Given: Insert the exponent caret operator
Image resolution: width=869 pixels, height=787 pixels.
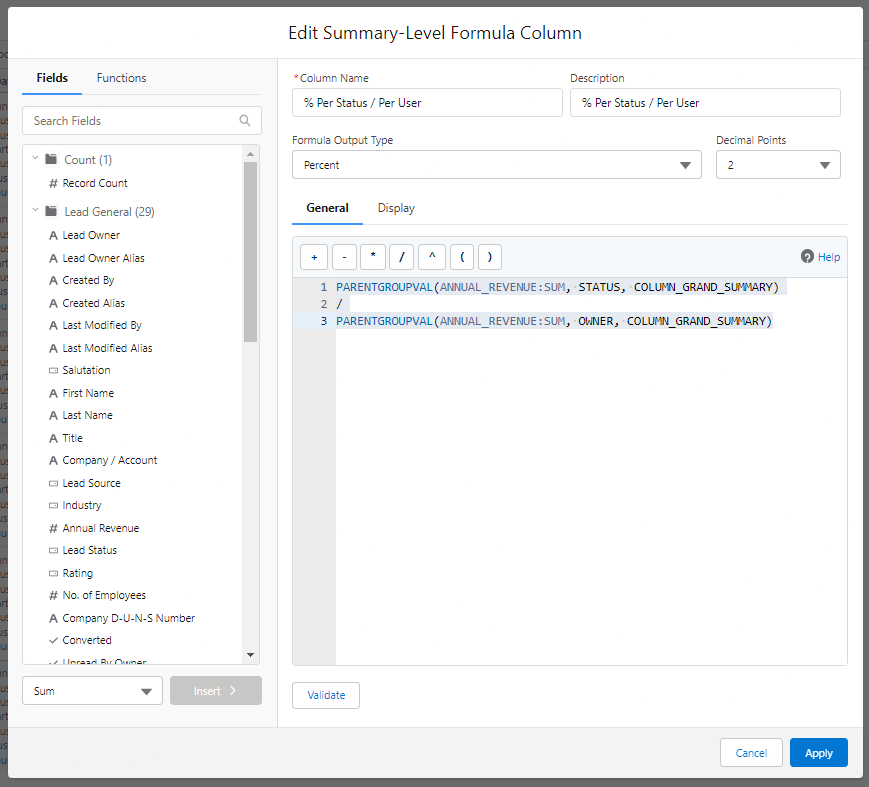Looking at the screenshot, I should point(432,257).
